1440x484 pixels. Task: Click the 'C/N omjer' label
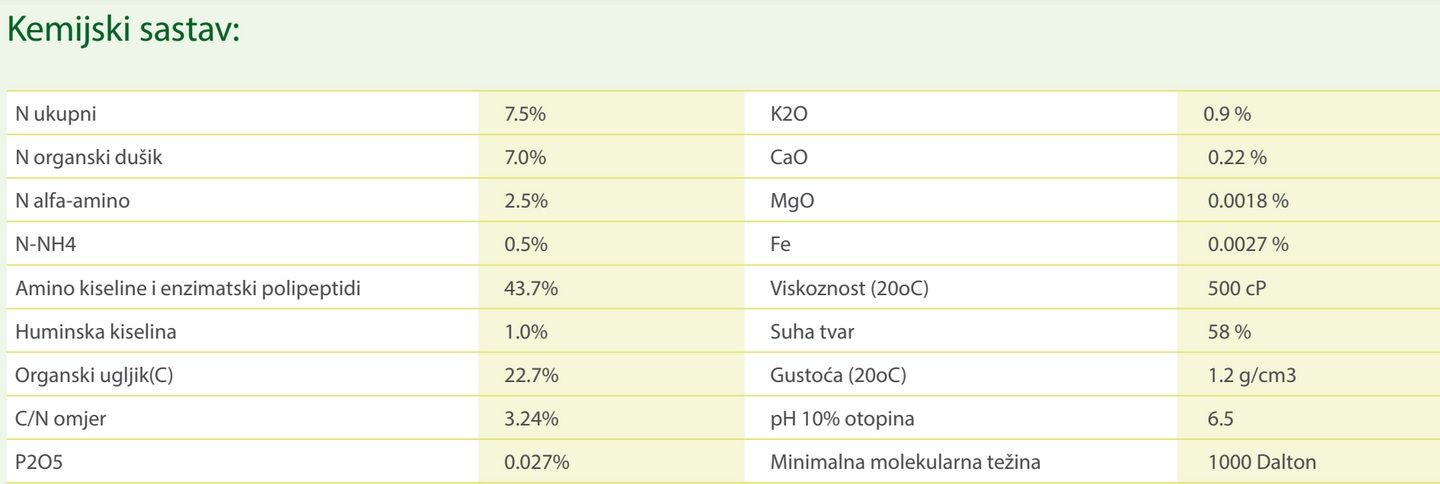(61, 419)
